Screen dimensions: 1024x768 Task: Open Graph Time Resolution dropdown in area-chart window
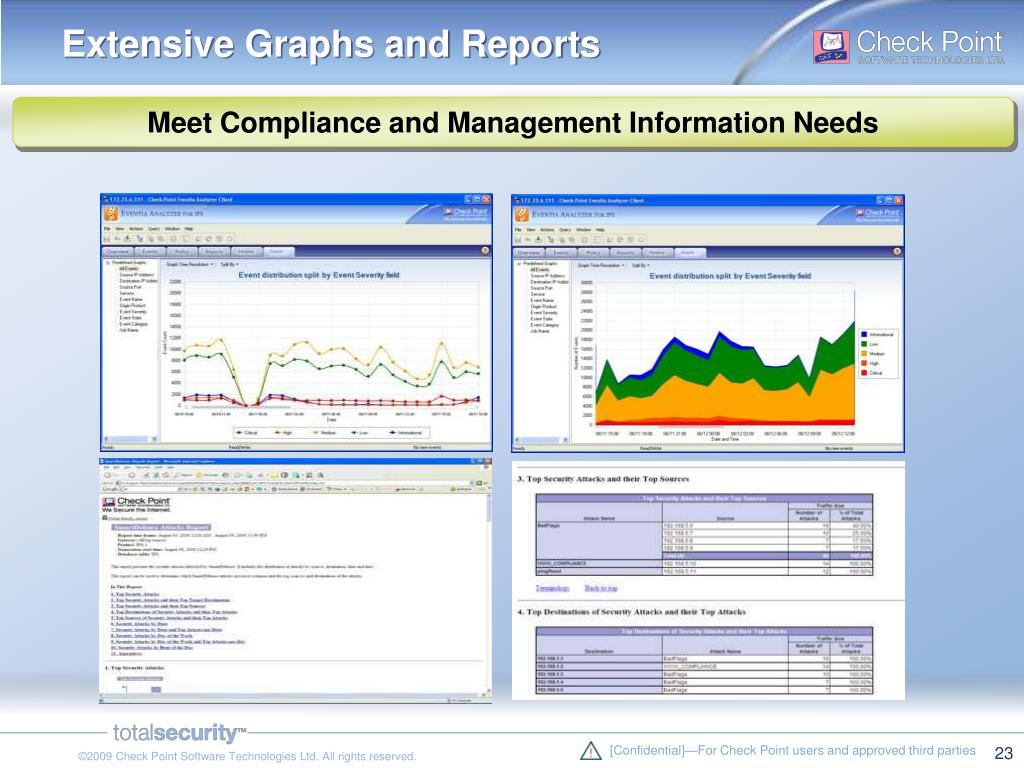click(x=601, y=265)
